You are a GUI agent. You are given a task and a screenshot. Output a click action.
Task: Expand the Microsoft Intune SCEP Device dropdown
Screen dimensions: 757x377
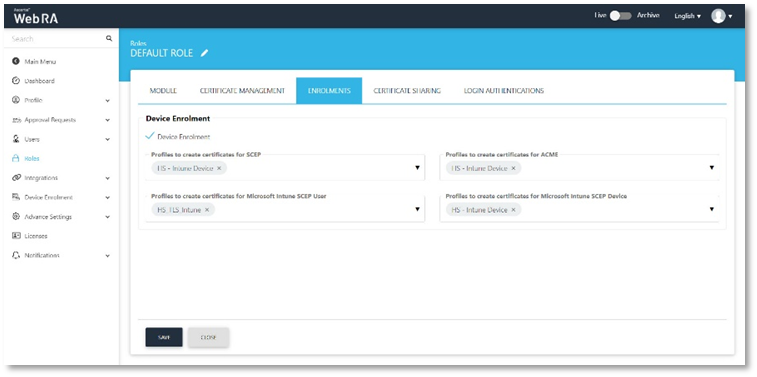pos(712,209)
